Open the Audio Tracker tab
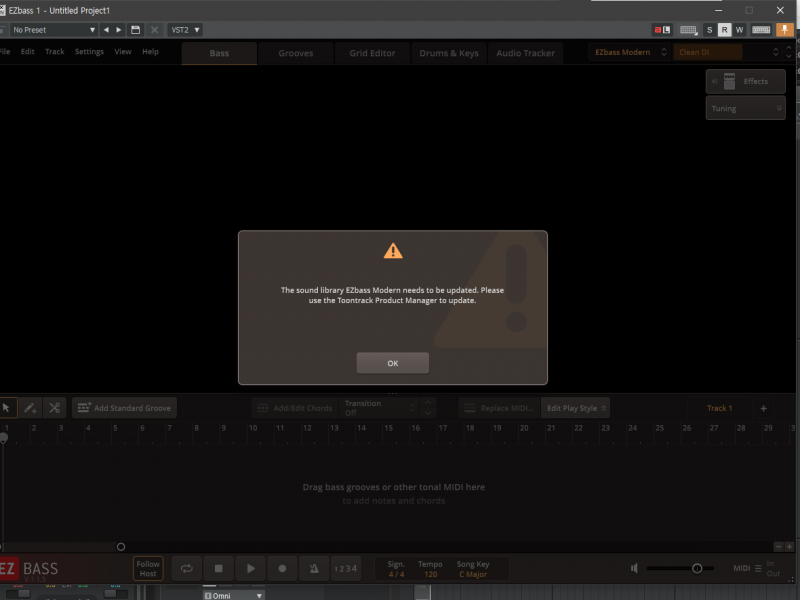 click(x=526, y=53)
